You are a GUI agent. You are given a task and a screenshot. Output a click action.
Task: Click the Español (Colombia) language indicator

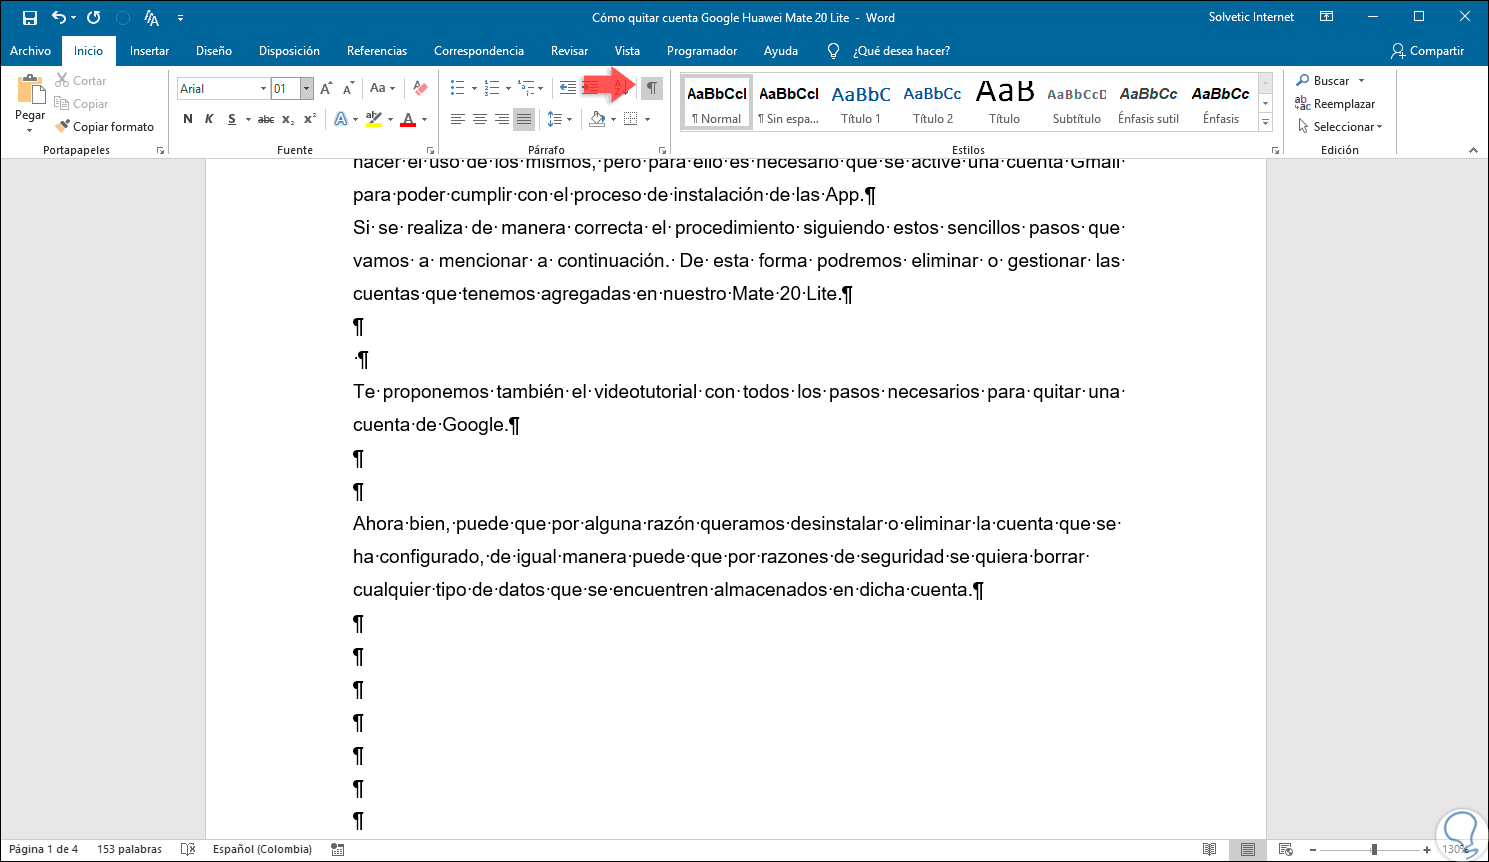pyautogui.click(x=262, y=849)
